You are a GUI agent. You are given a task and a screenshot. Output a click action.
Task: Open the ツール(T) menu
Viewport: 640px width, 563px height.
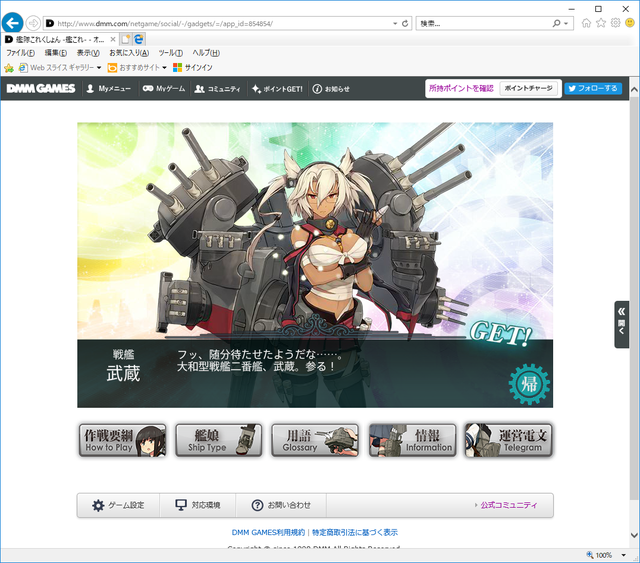click(x=171, y=53)
